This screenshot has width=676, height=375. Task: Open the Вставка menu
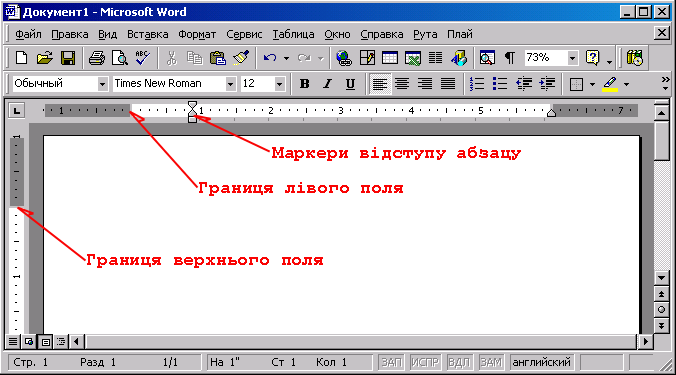point(147,34)
